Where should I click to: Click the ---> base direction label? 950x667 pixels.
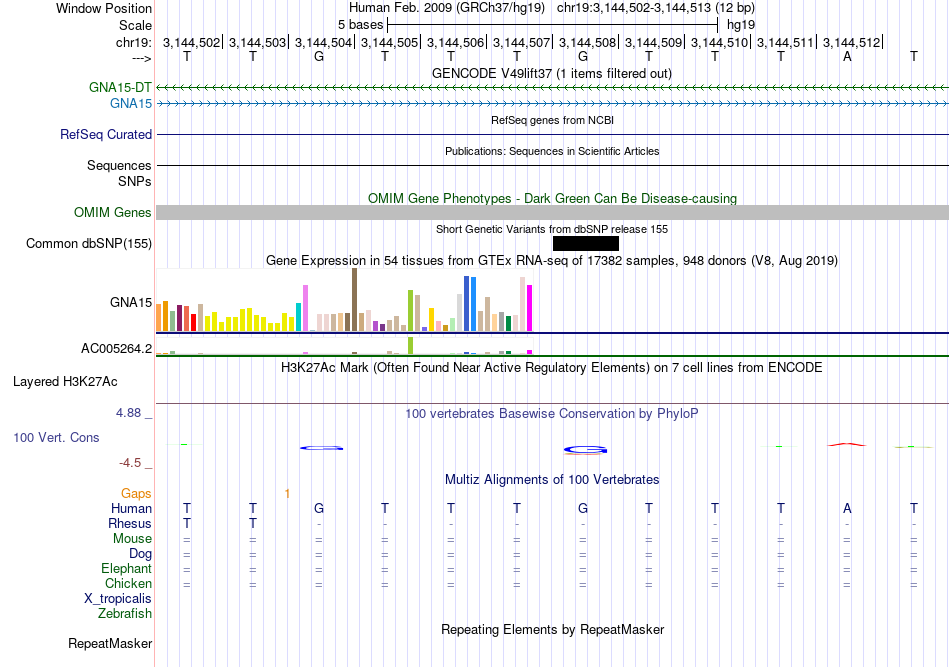pyautogui.click(x=142, y=58)
